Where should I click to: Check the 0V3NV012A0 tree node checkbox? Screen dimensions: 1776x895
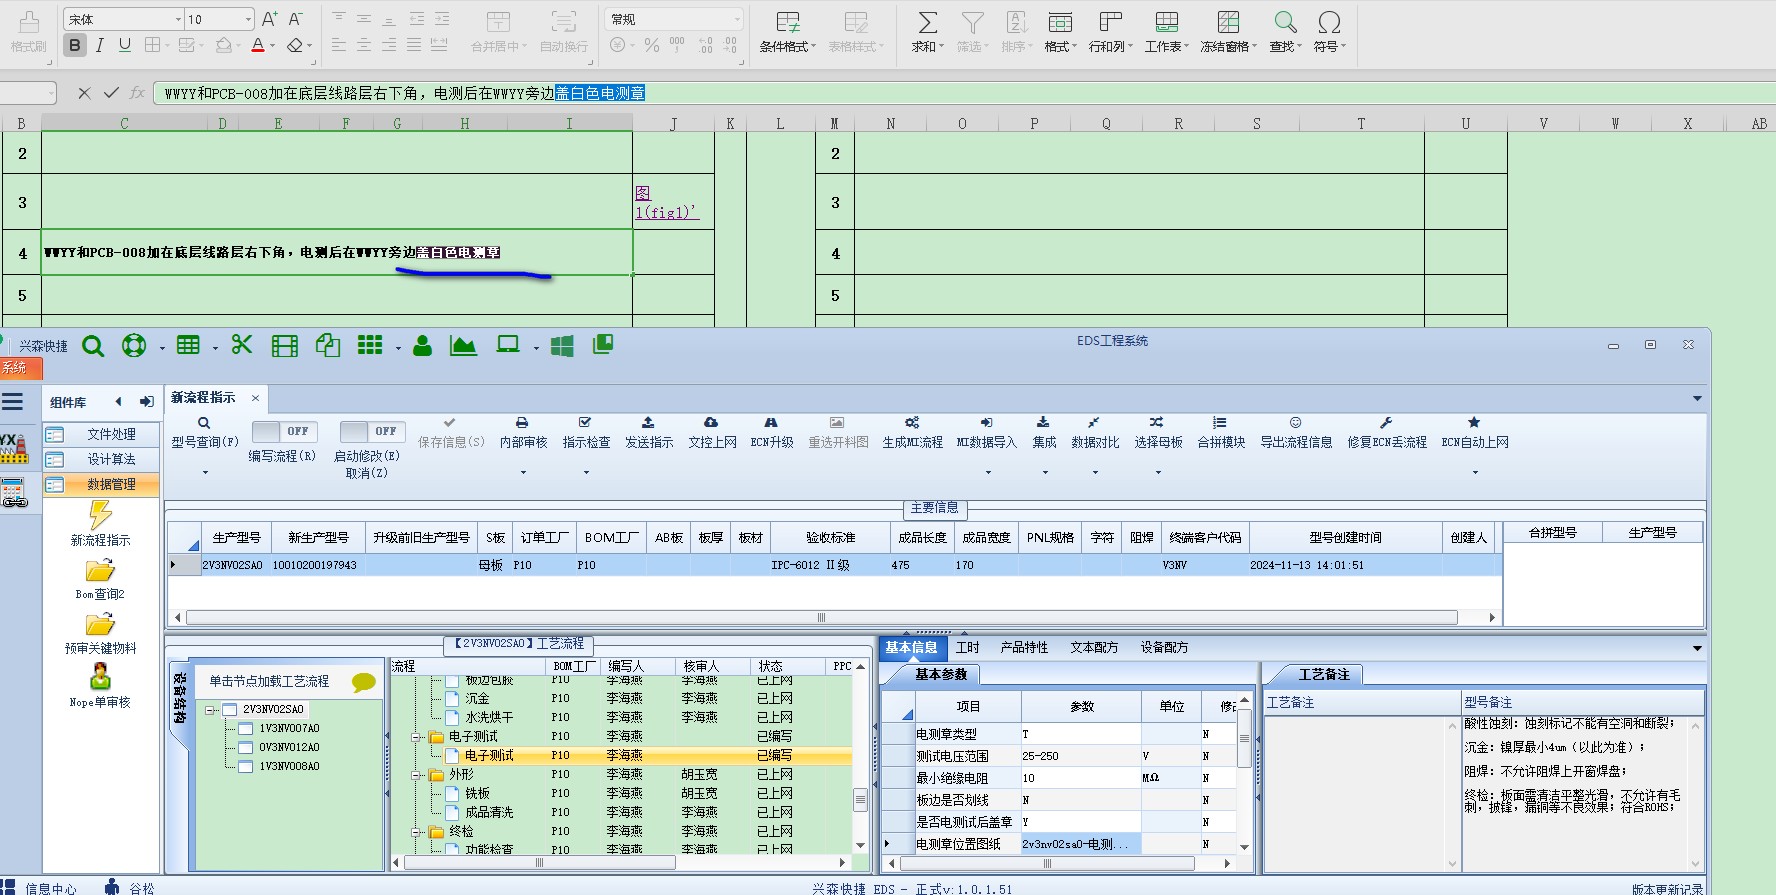(245, 748)
